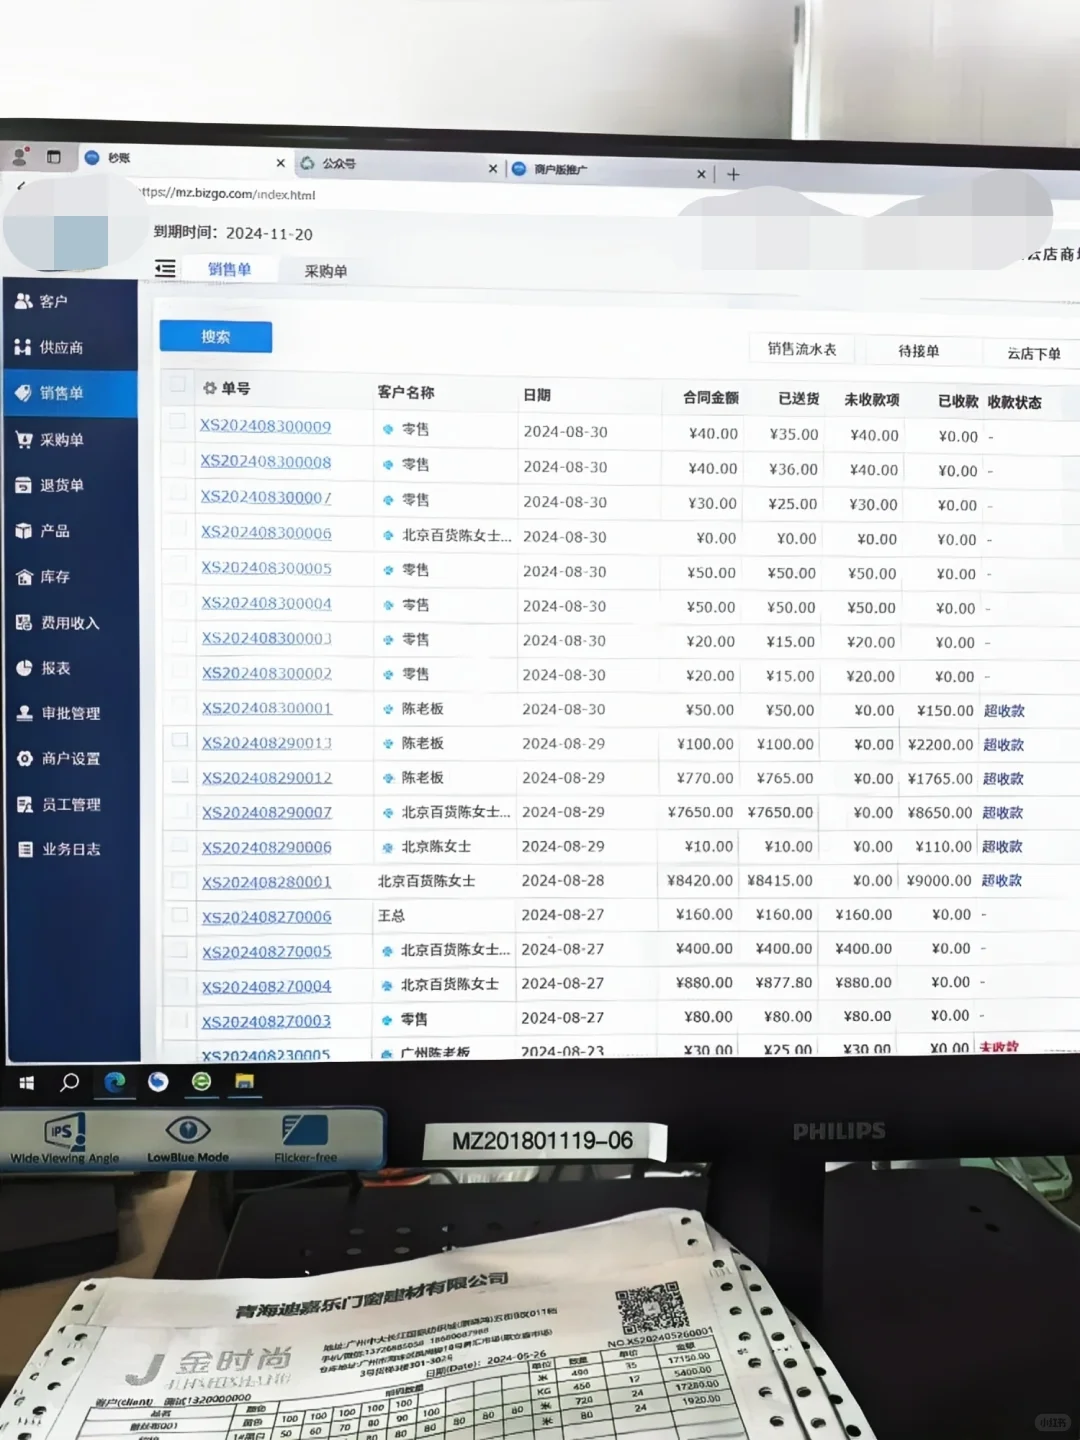Viewport: 1080px width, 1440px height.
Task: Open File Explorer from the taskbar
Action: tap(244, 1081)
